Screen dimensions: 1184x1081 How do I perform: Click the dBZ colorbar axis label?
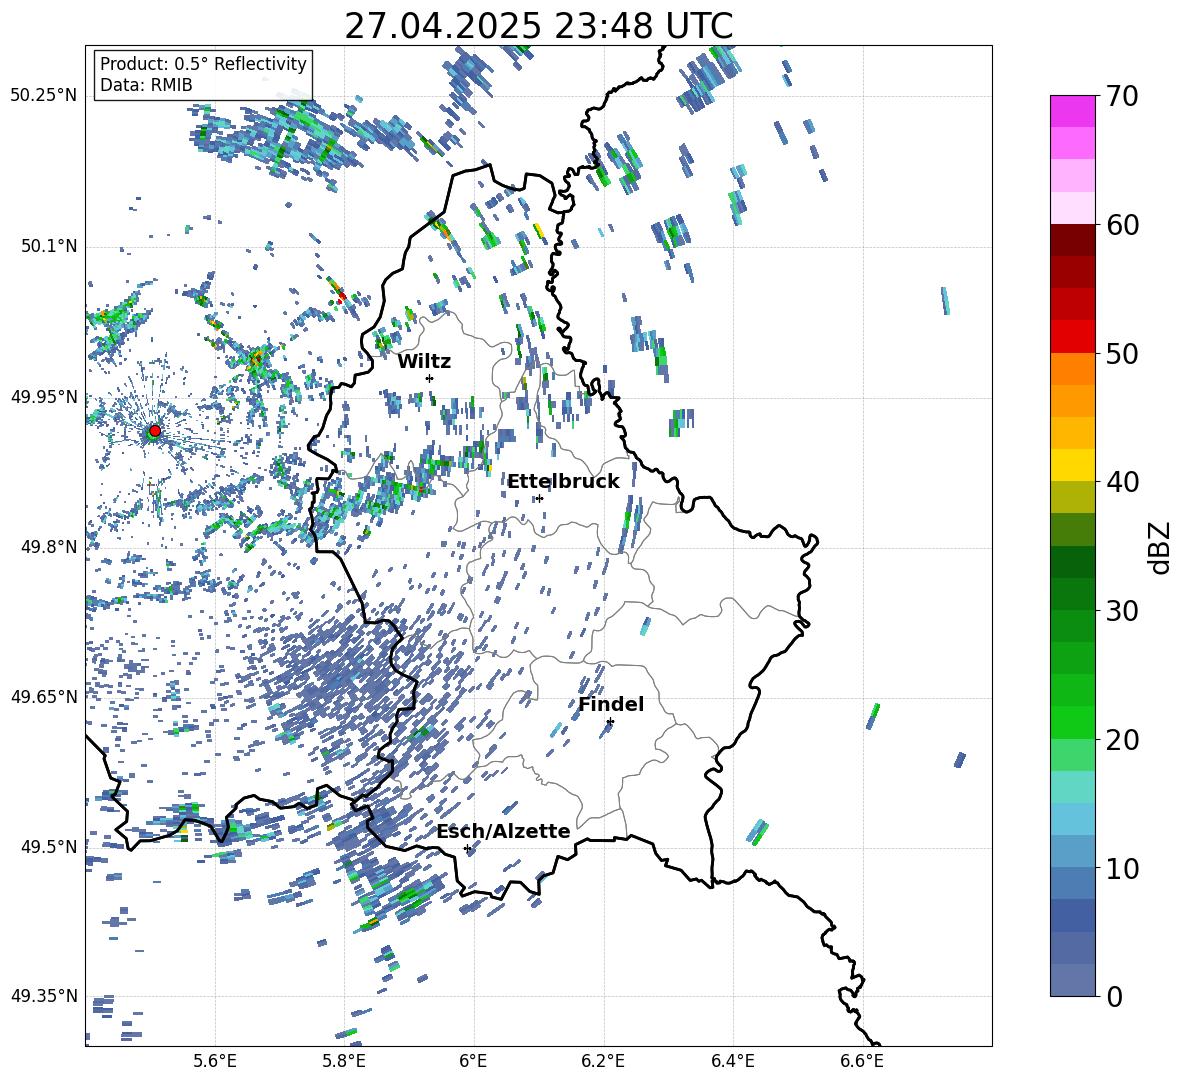[1161, 547]
